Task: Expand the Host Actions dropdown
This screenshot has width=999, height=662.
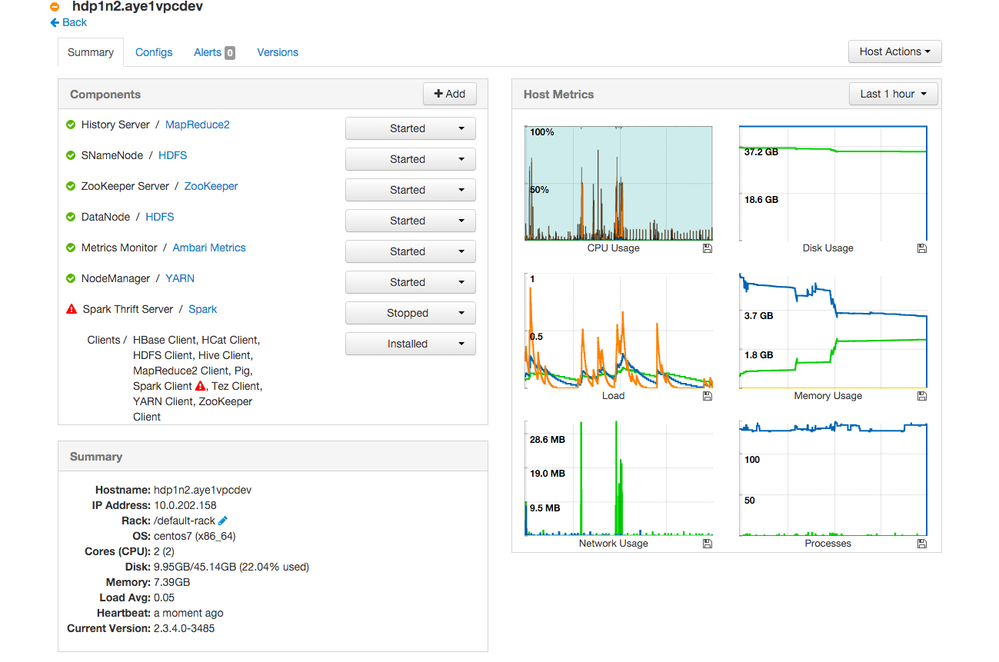Action: [895, 52]
